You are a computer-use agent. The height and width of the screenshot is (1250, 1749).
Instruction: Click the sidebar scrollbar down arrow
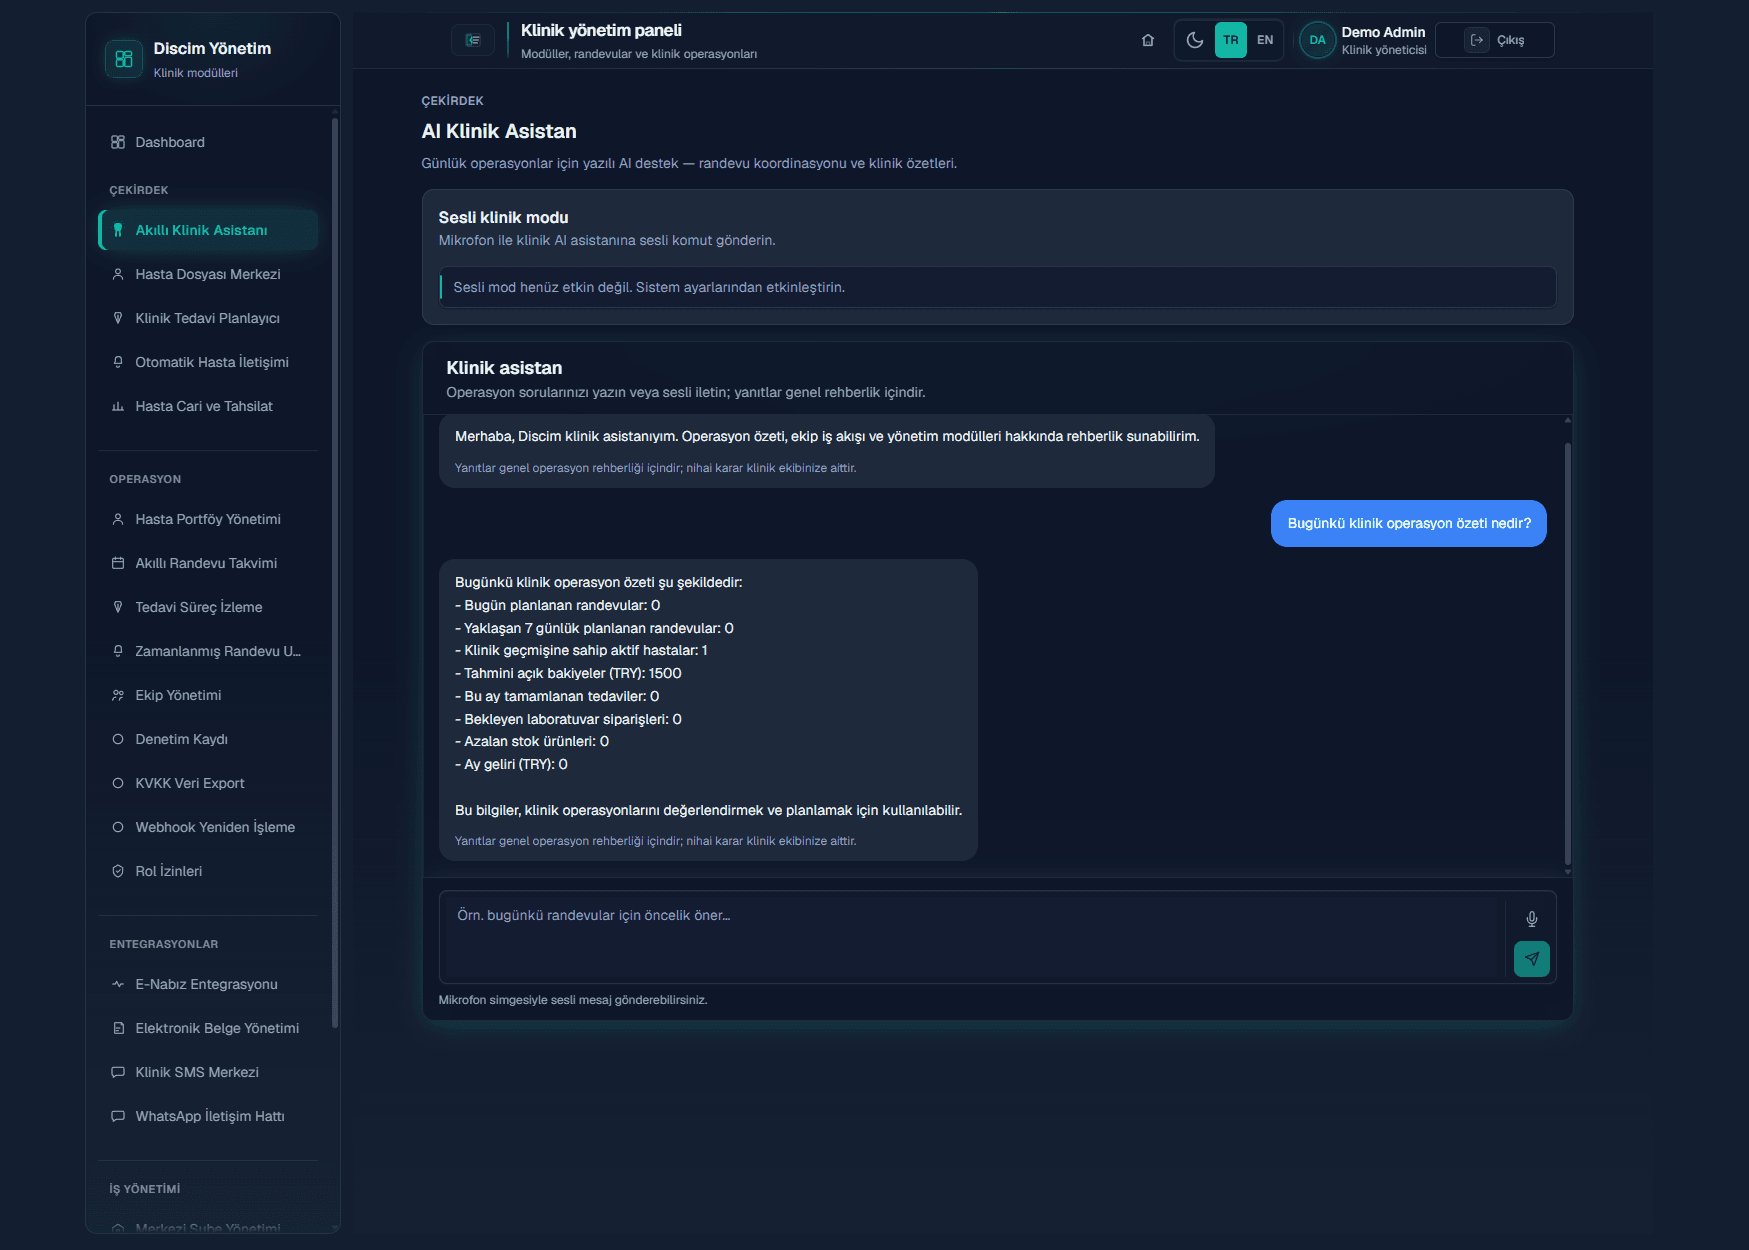coord(335,1227)
